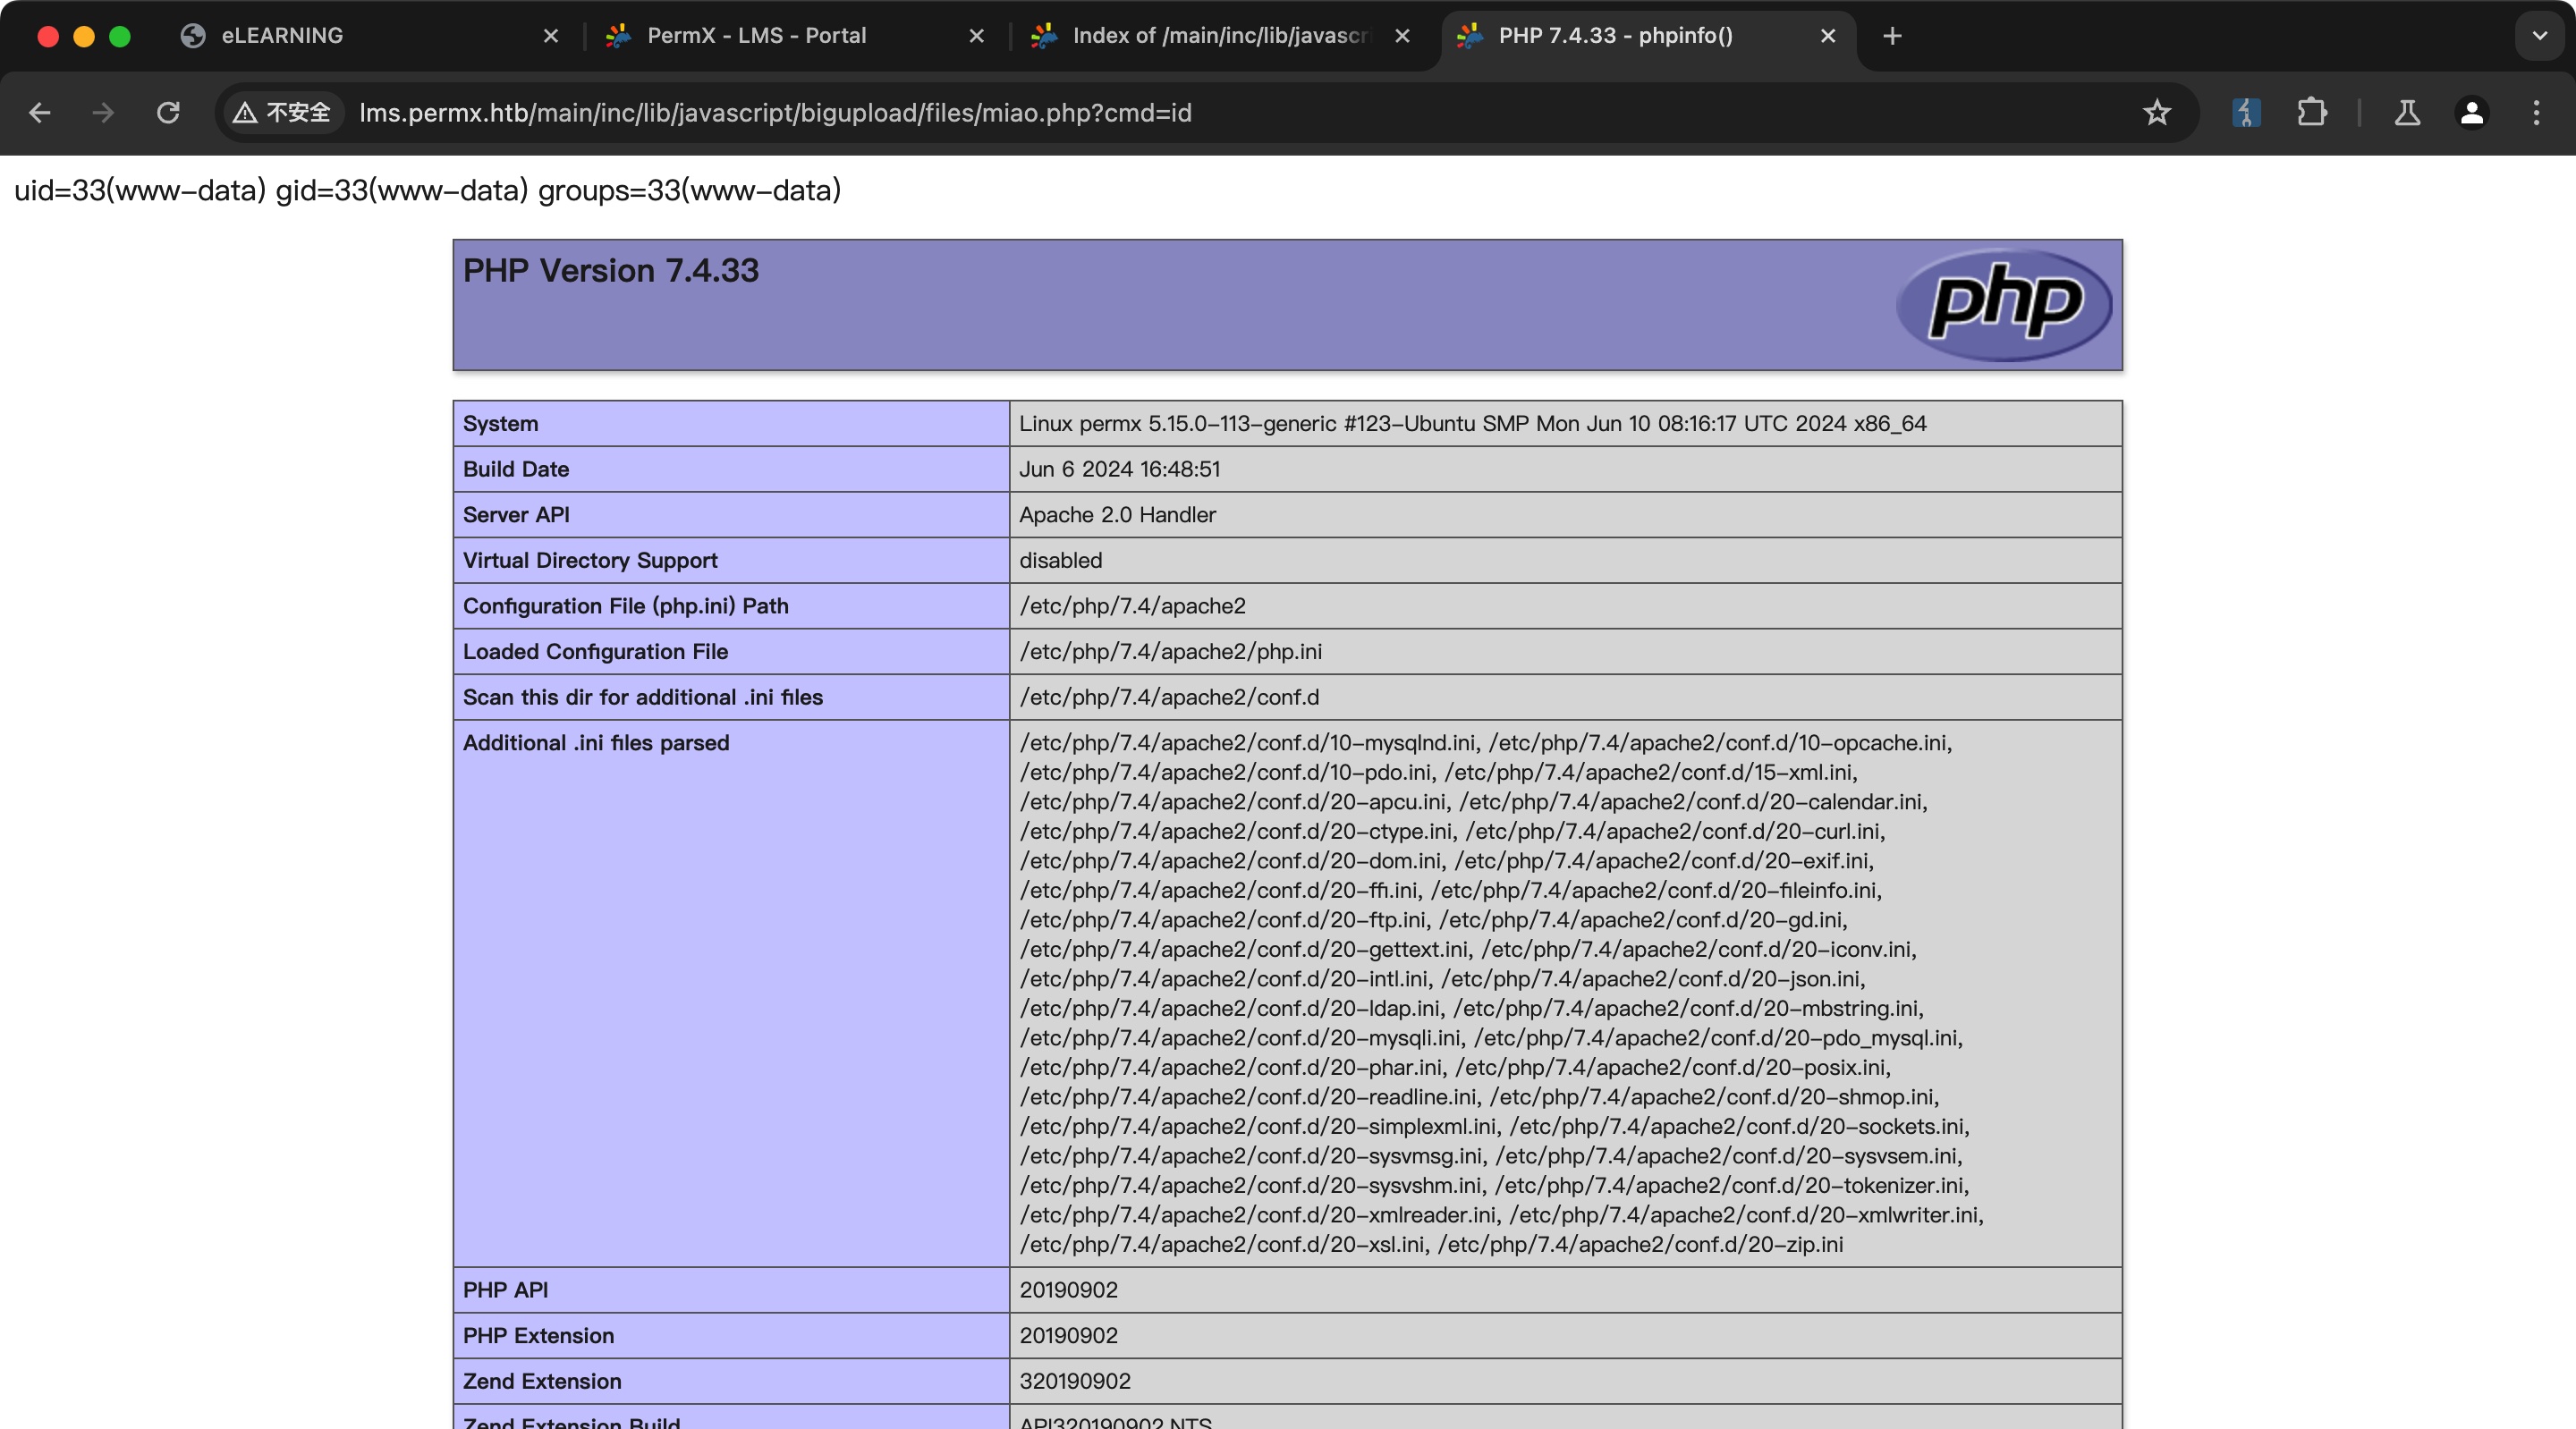Open a new tab with plus
The height and width of the screenshot is (1429, 2576).
1892,36
